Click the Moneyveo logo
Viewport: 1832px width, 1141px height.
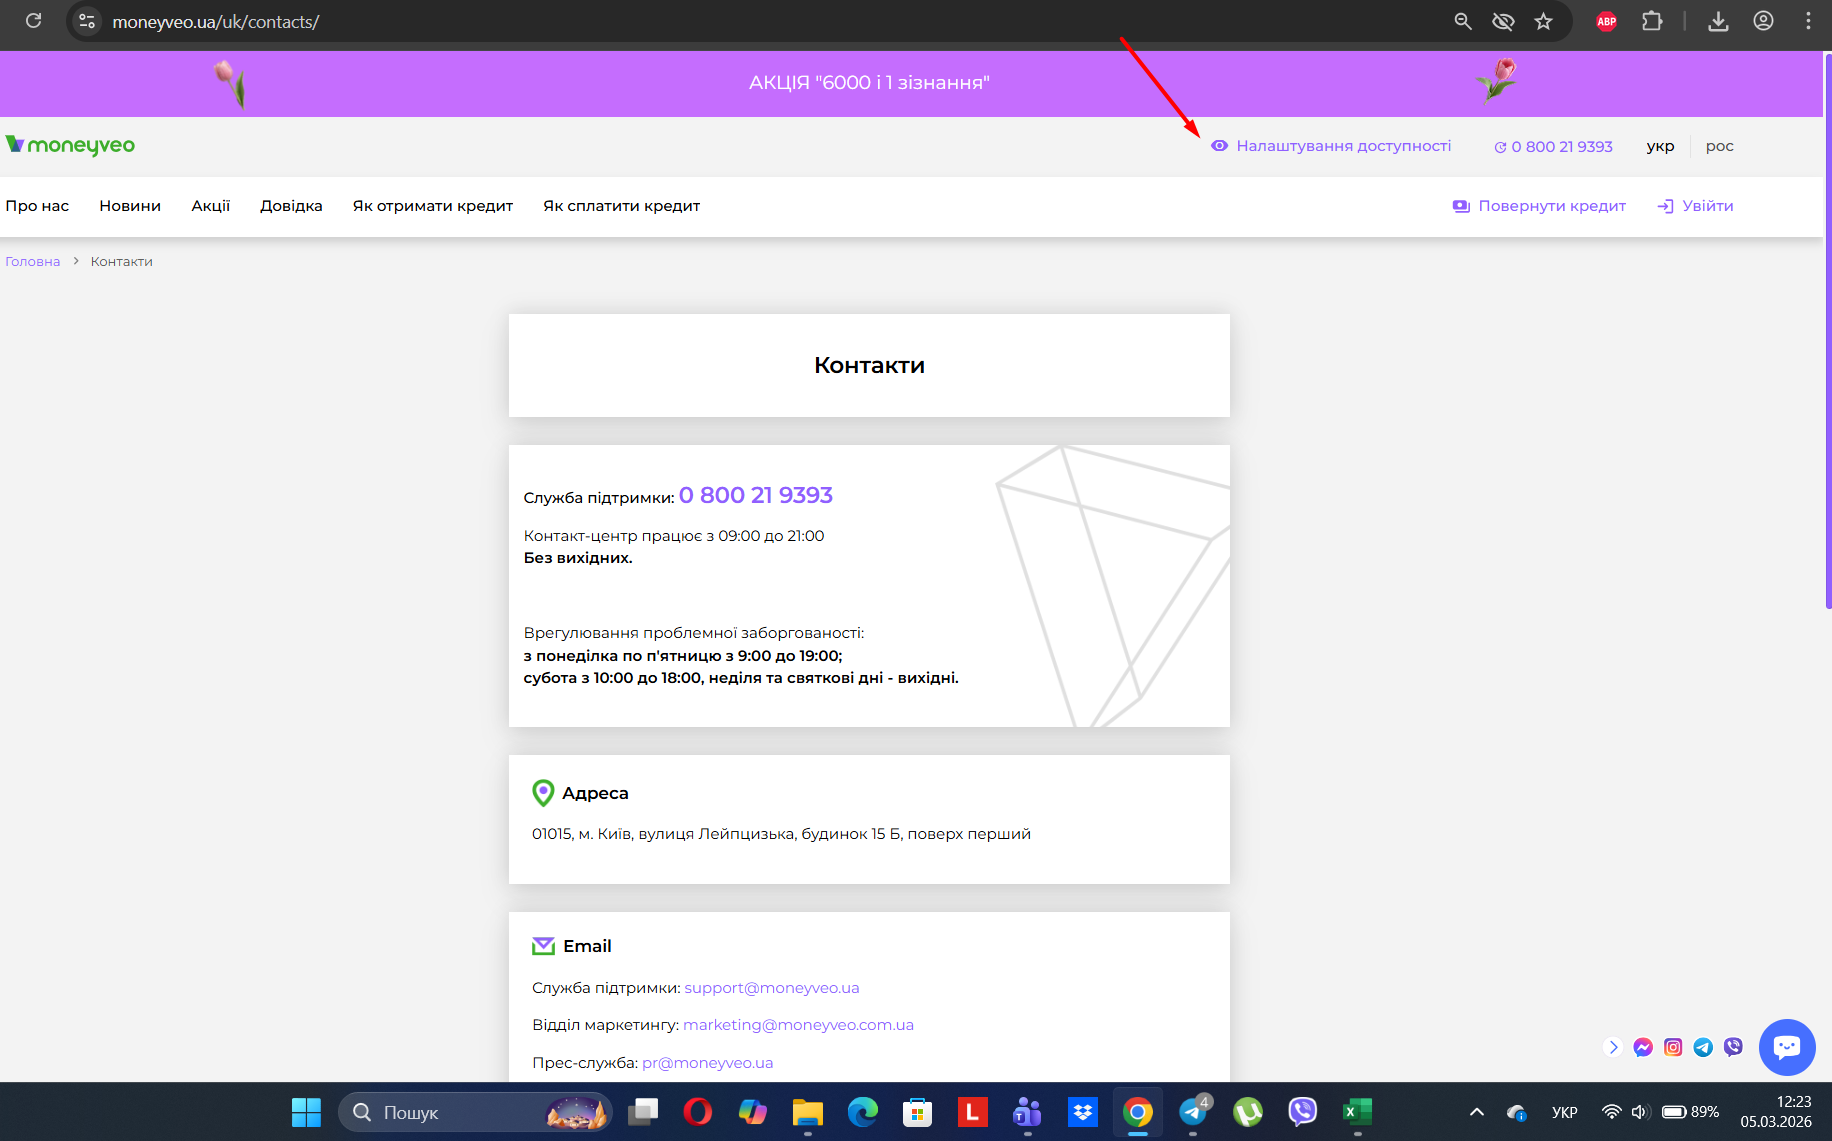[70, 146]
